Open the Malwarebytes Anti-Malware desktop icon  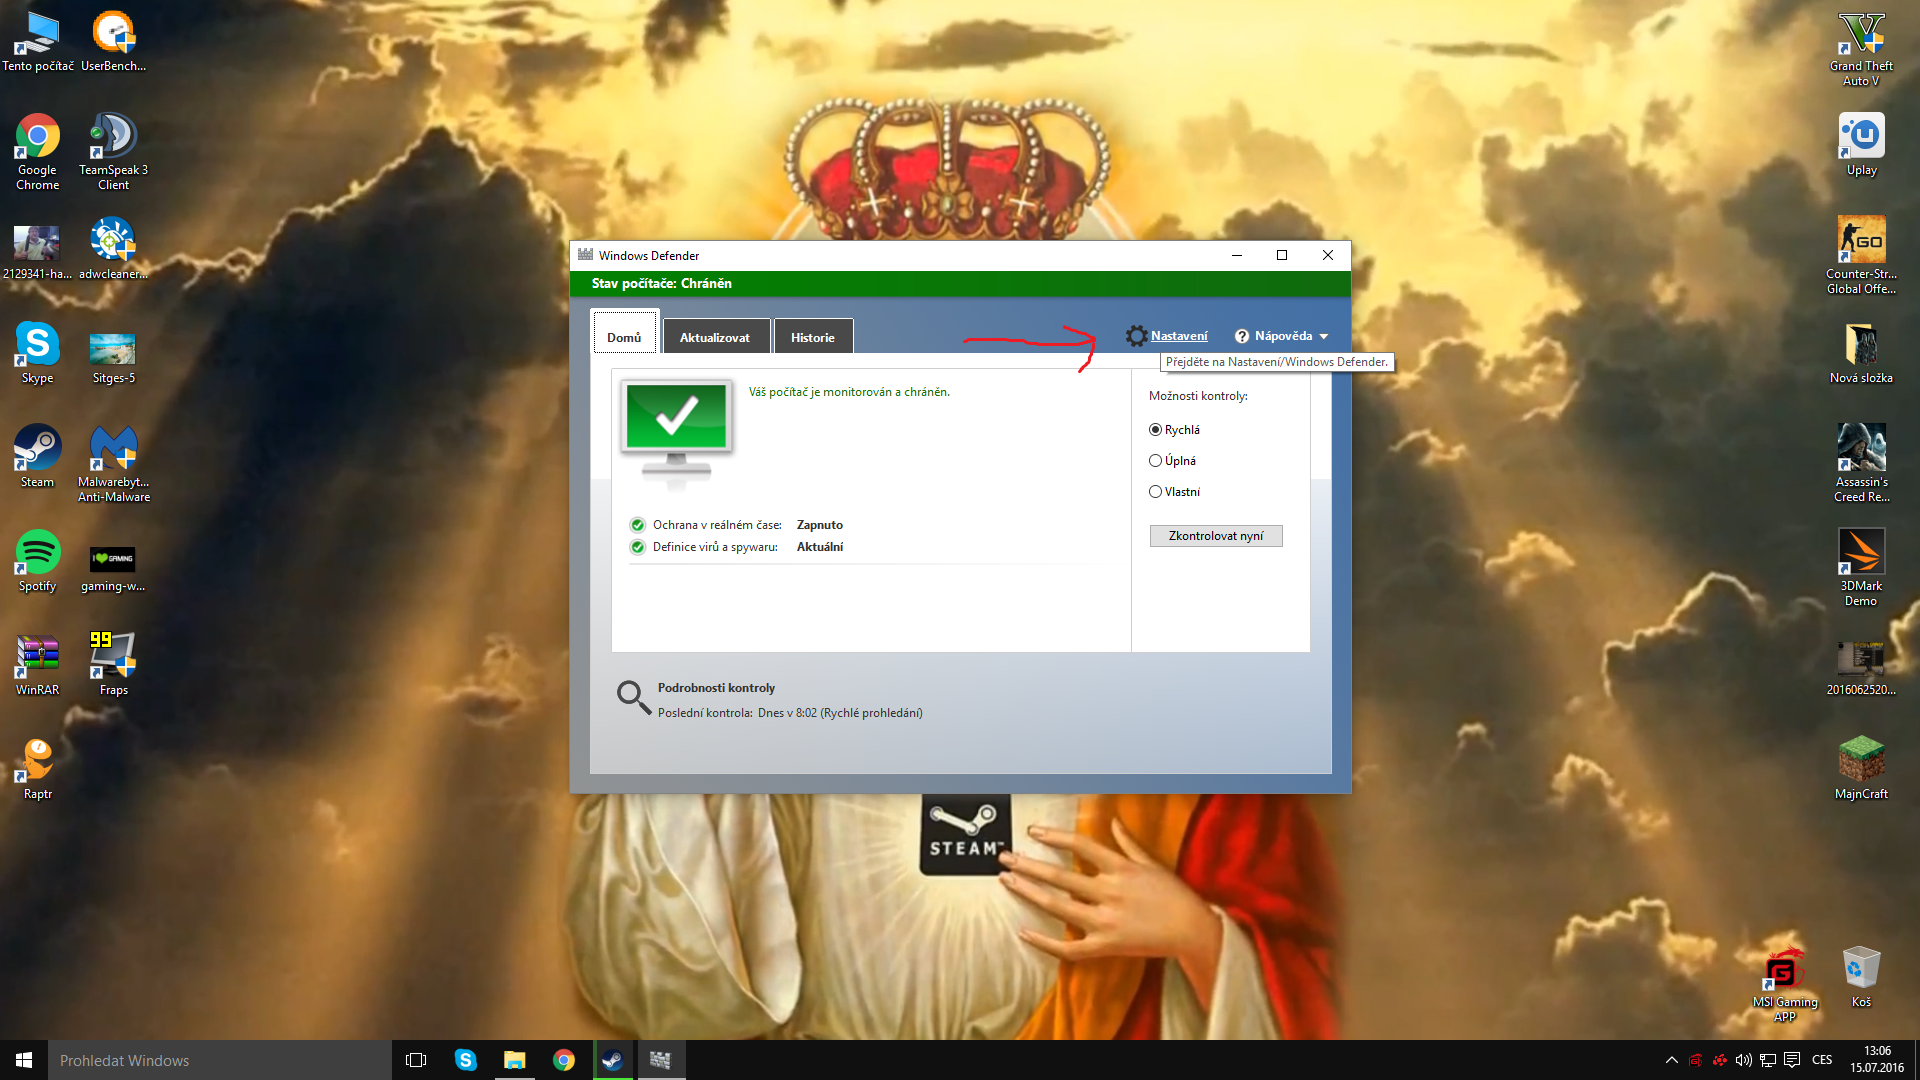pyautogui.click(x=113, y=449)
